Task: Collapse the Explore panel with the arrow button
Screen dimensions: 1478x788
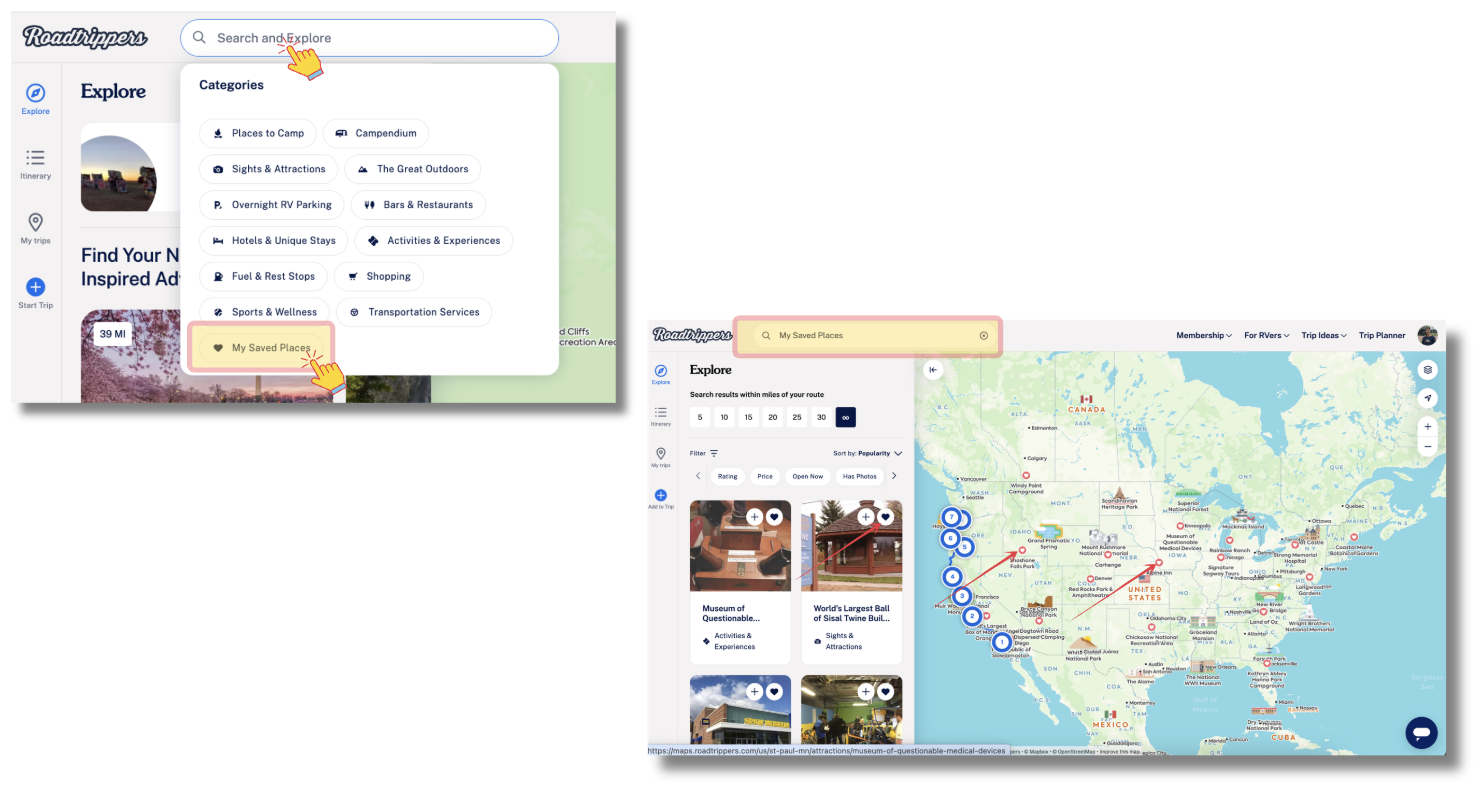Action: click(x=933, y=370)
